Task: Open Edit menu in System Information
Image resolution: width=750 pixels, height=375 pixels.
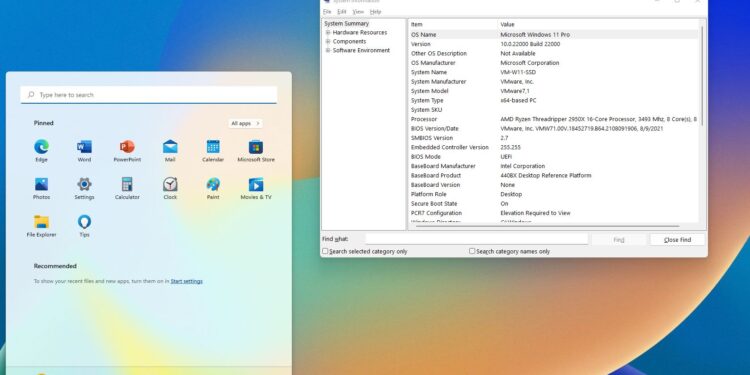Action: pos(342,12)
